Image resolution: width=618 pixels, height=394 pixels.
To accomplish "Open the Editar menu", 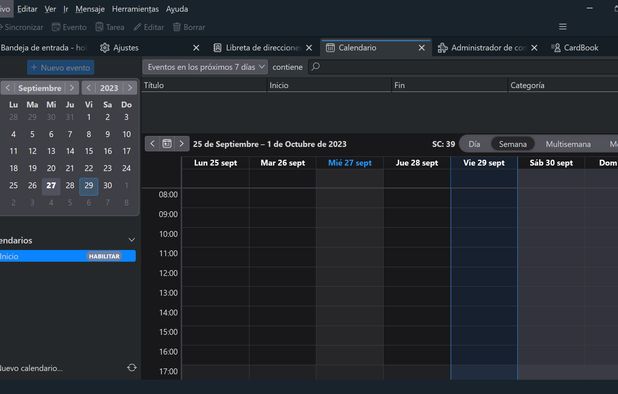I will click(27, 9).
